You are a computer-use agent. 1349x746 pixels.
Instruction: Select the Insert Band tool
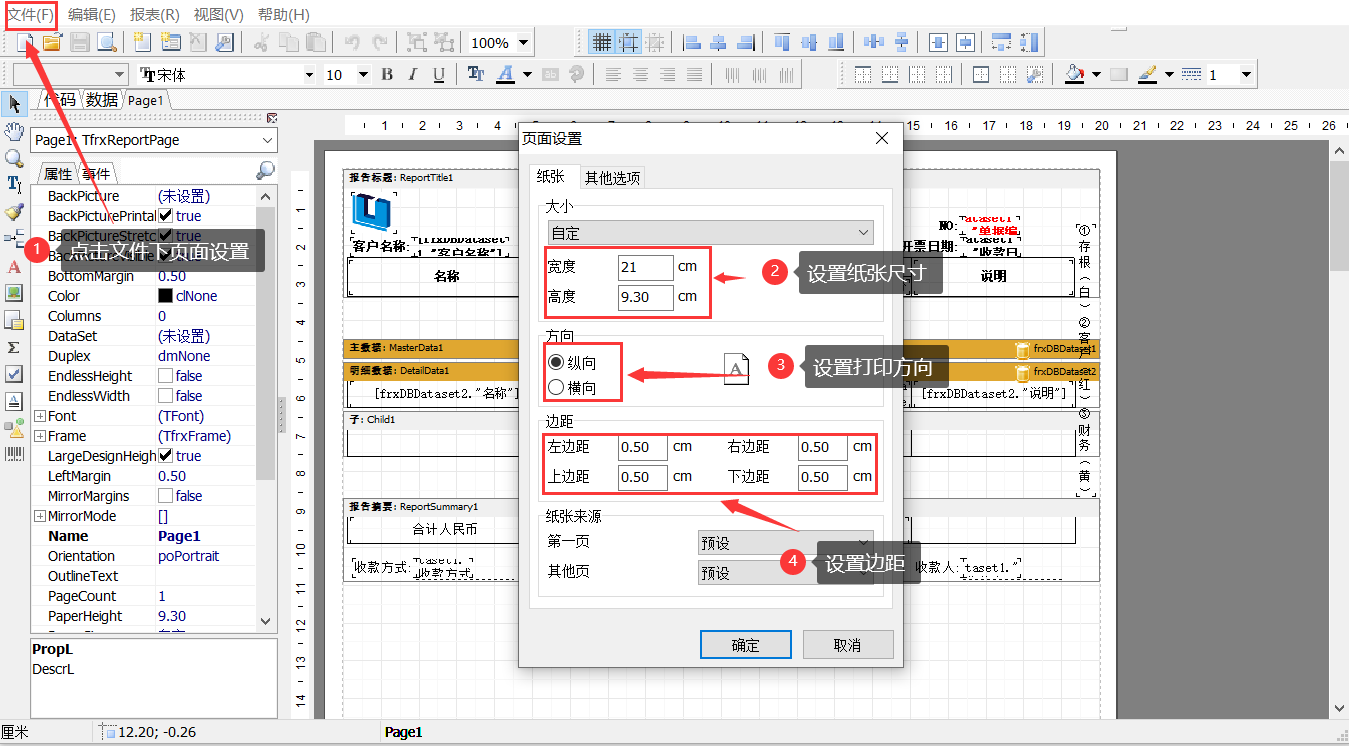14,238
